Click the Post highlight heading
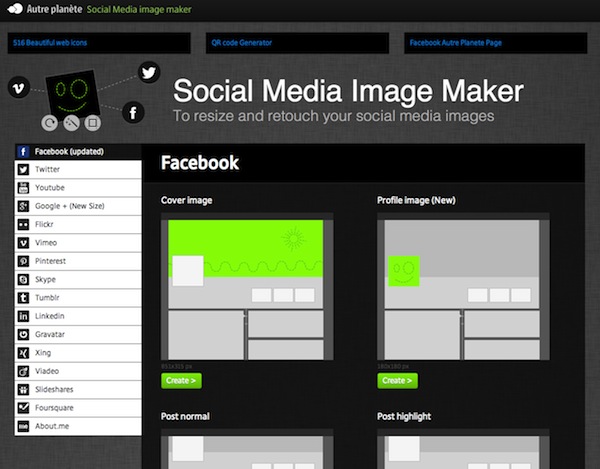Viewport: 600px width, 469px height. click(x=404, y=417)
